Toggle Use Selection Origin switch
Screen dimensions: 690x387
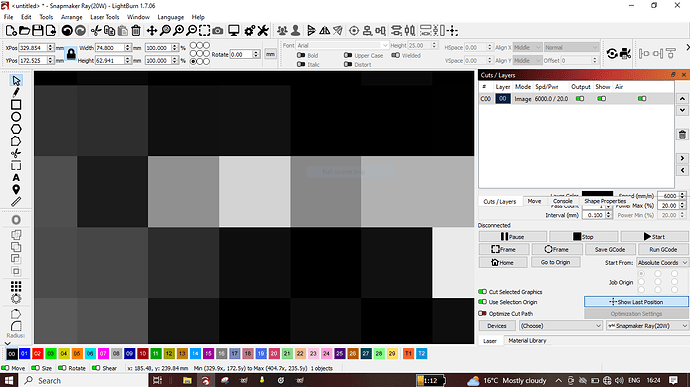tap(482, 302)
